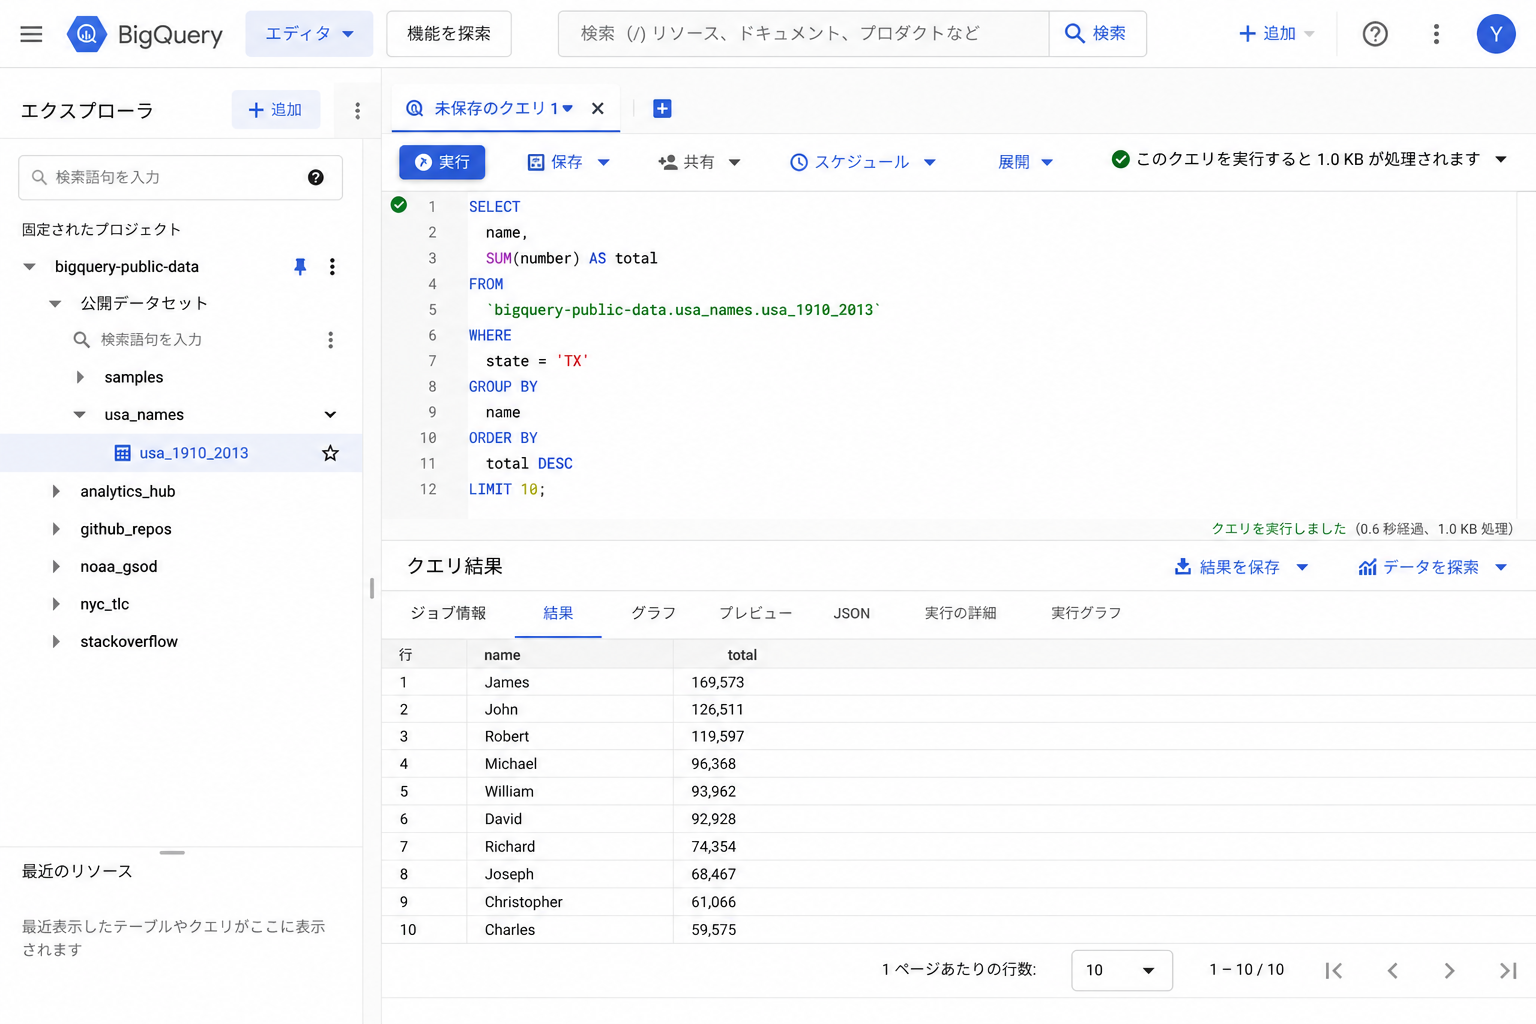Star the usa_1910_2013 table

tap(330, 453)
